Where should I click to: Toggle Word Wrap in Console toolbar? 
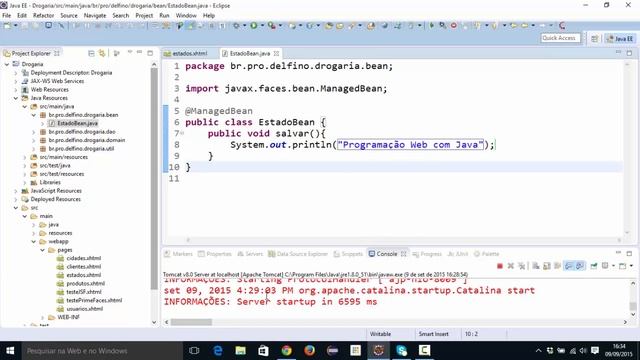[557, 266]
